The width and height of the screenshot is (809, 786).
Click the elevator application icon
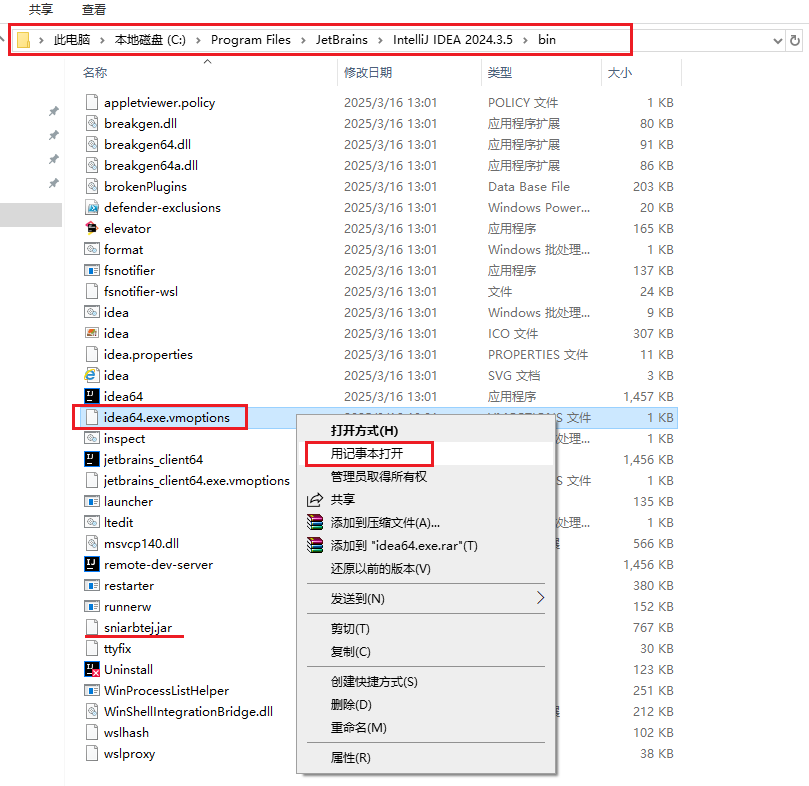click(92, 228)
